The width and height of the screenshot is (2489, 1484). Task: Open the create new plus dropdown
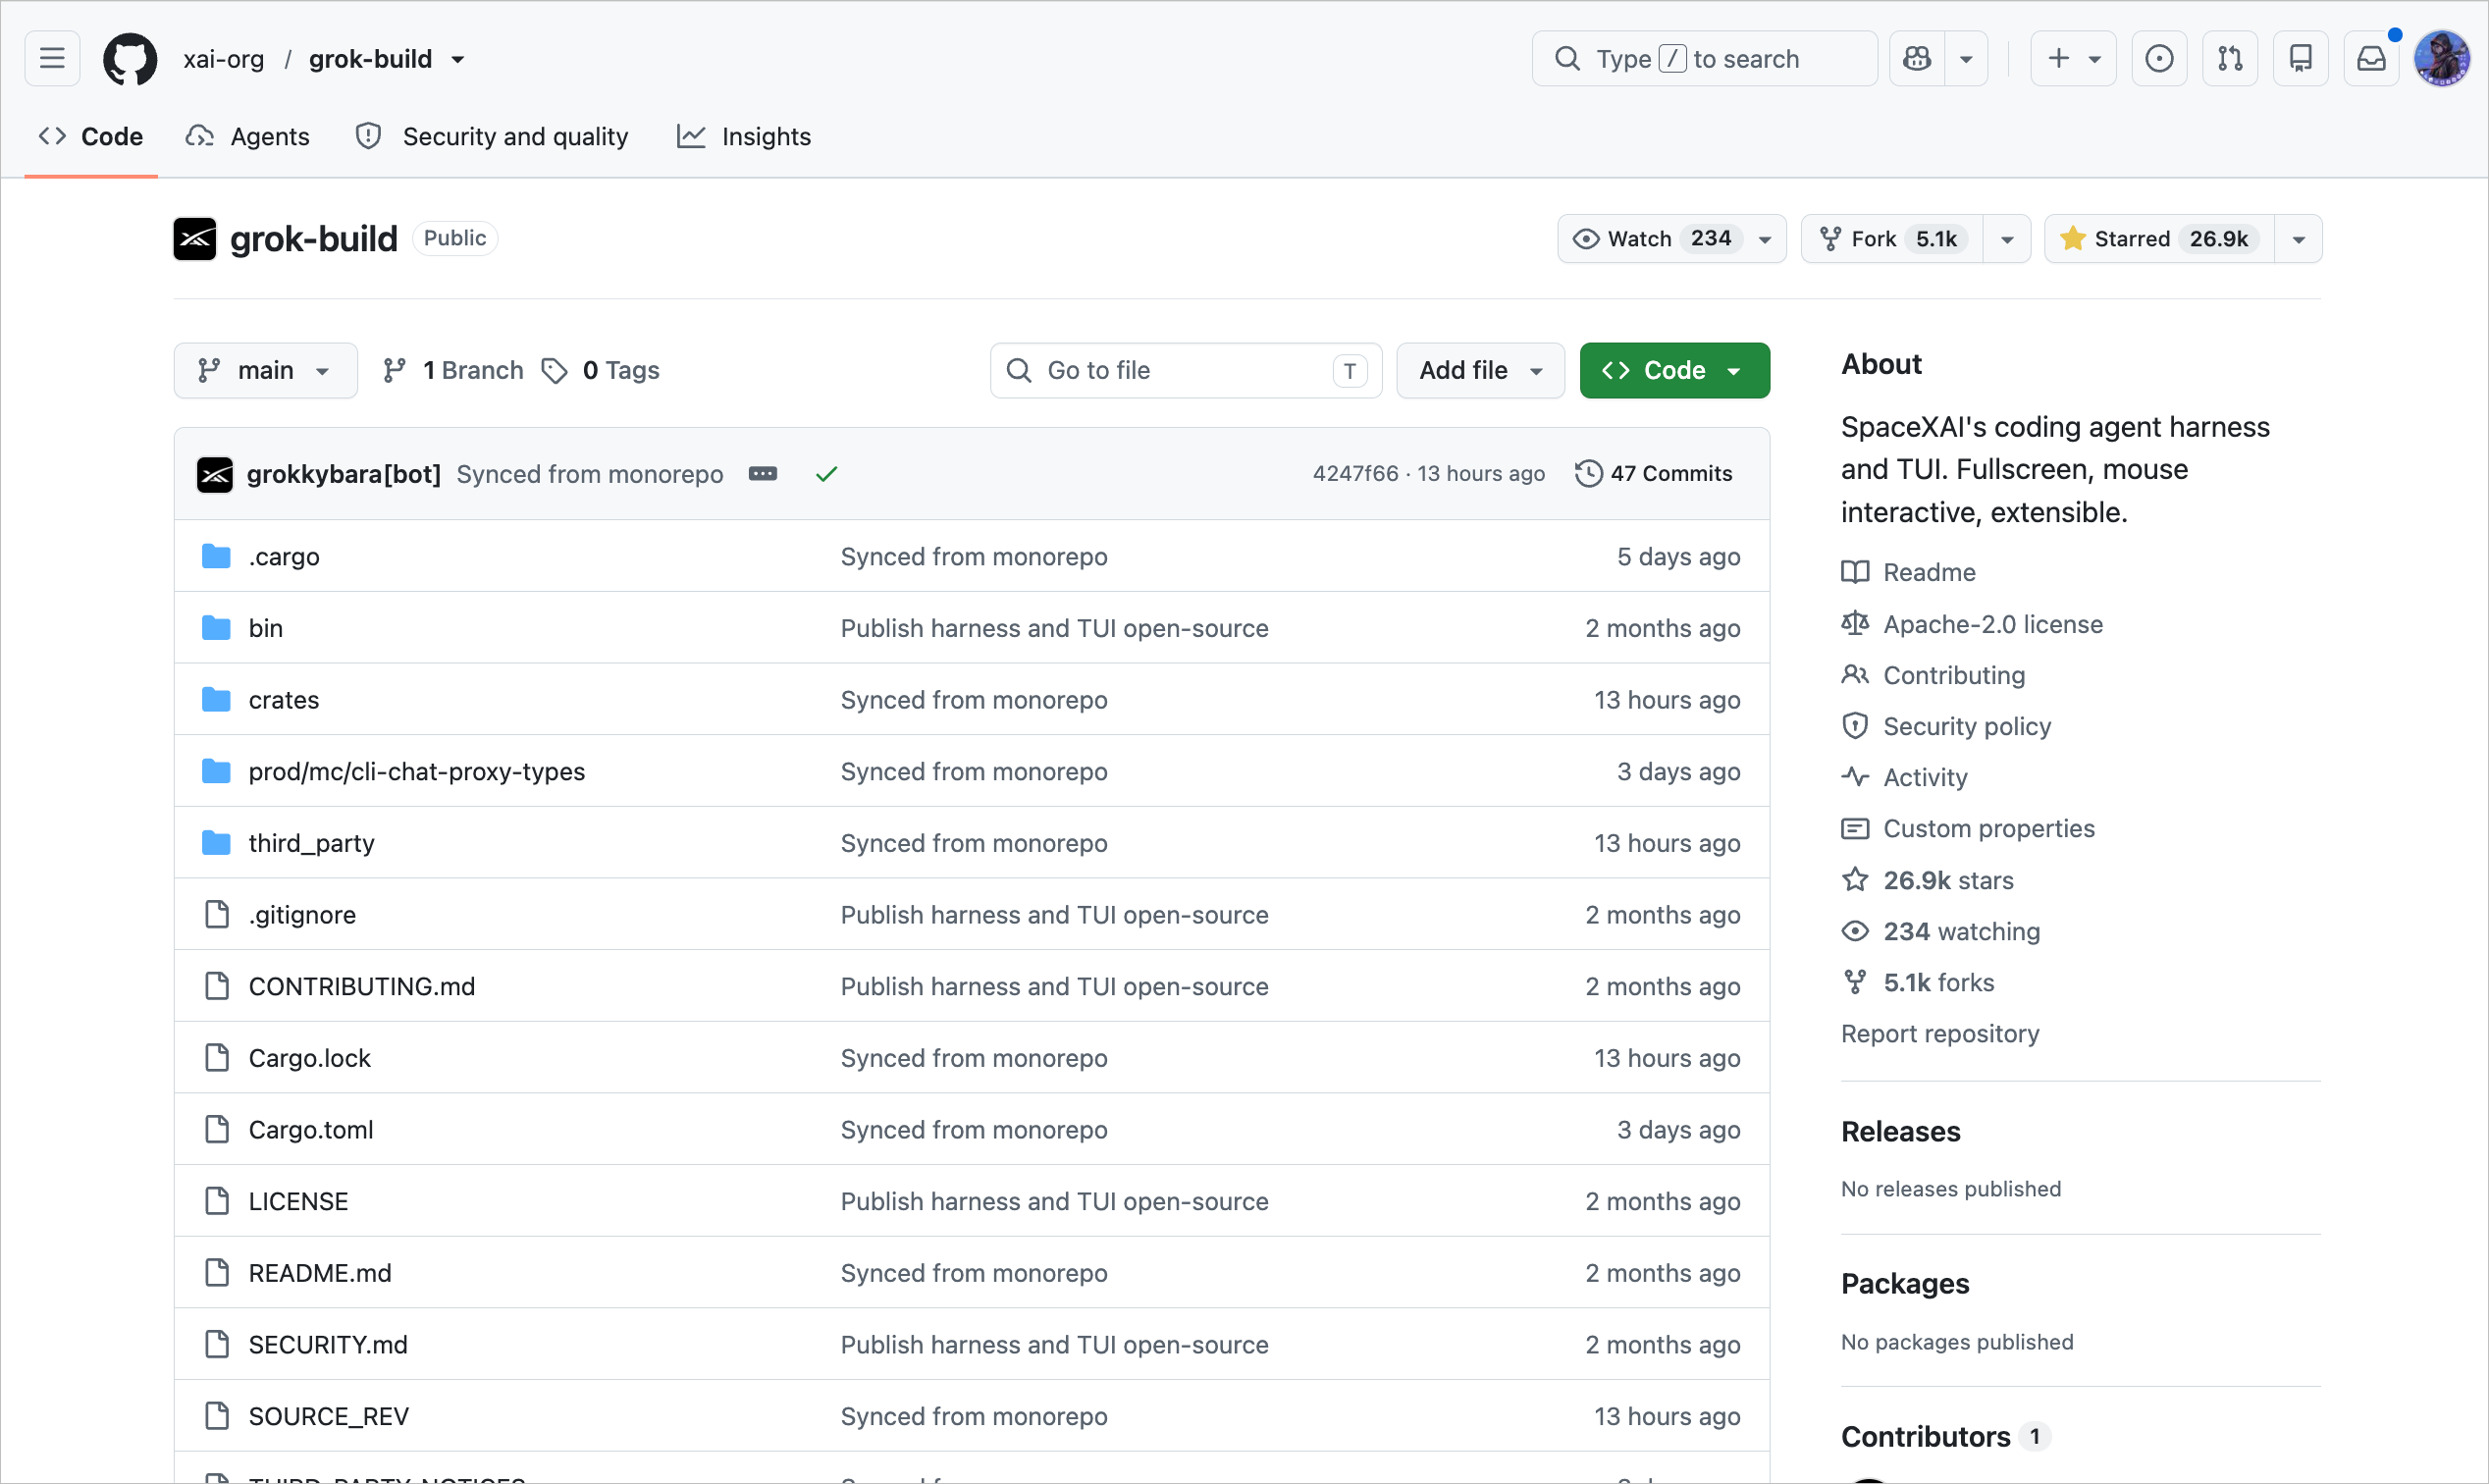pos(2074,59)
